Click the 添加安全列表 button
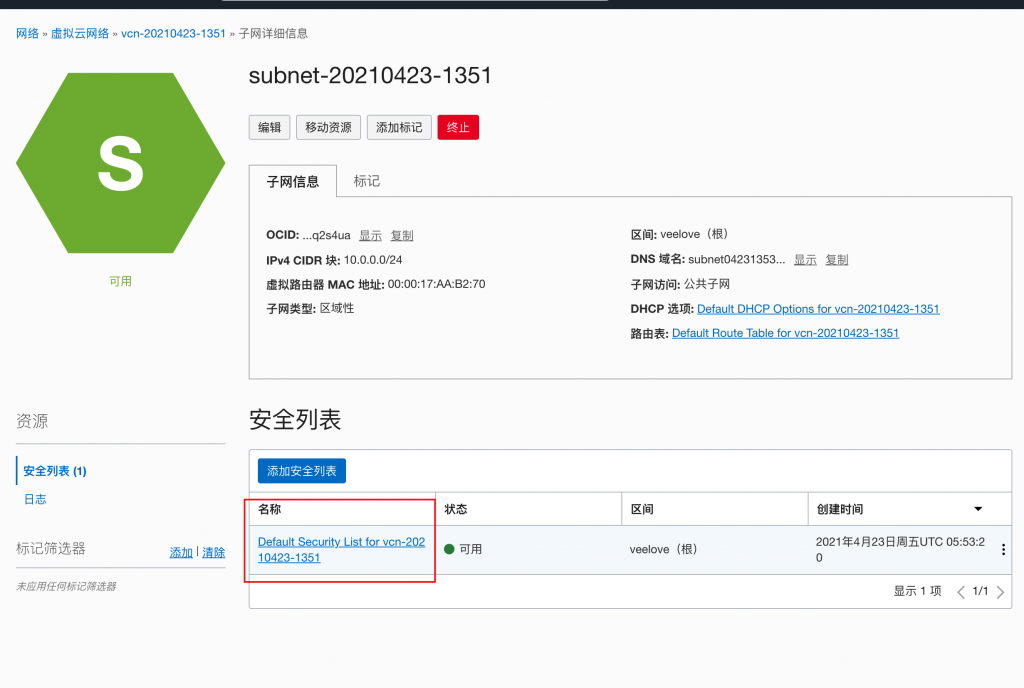Image resolution: width=1024 pixels, height=688 pixels. pos(302,471)
